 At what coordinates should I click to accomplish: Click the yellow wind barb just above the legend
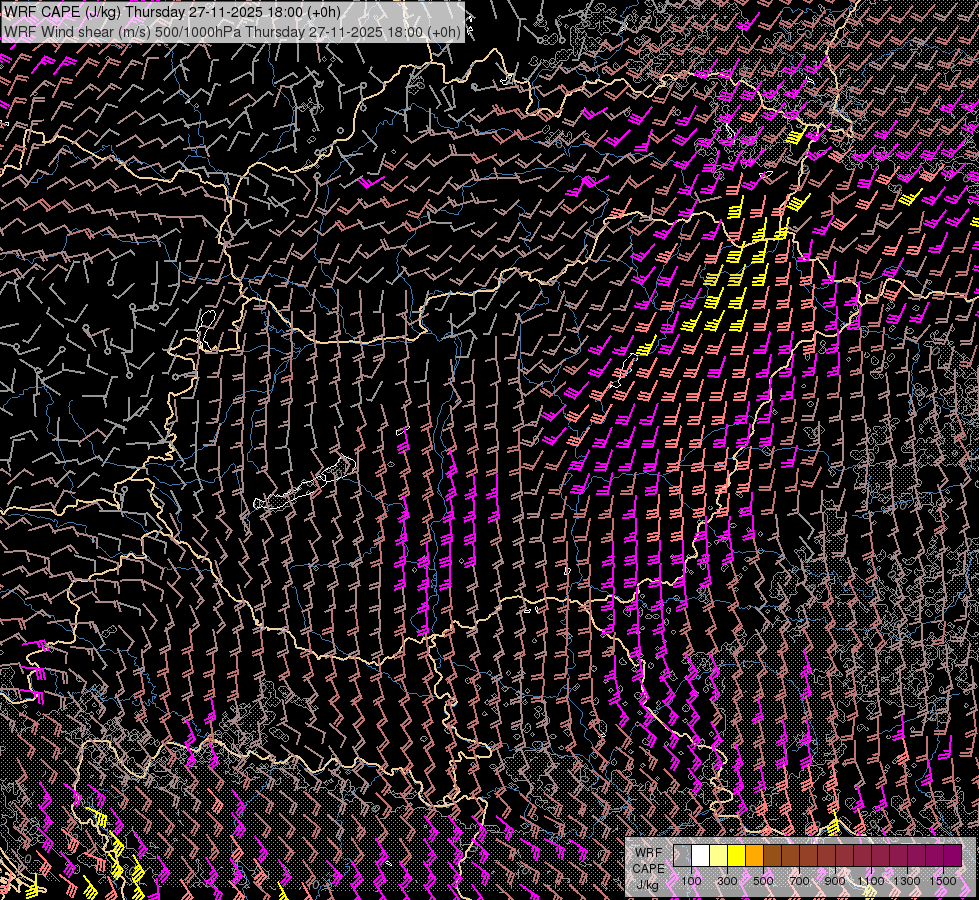point(834,826)
